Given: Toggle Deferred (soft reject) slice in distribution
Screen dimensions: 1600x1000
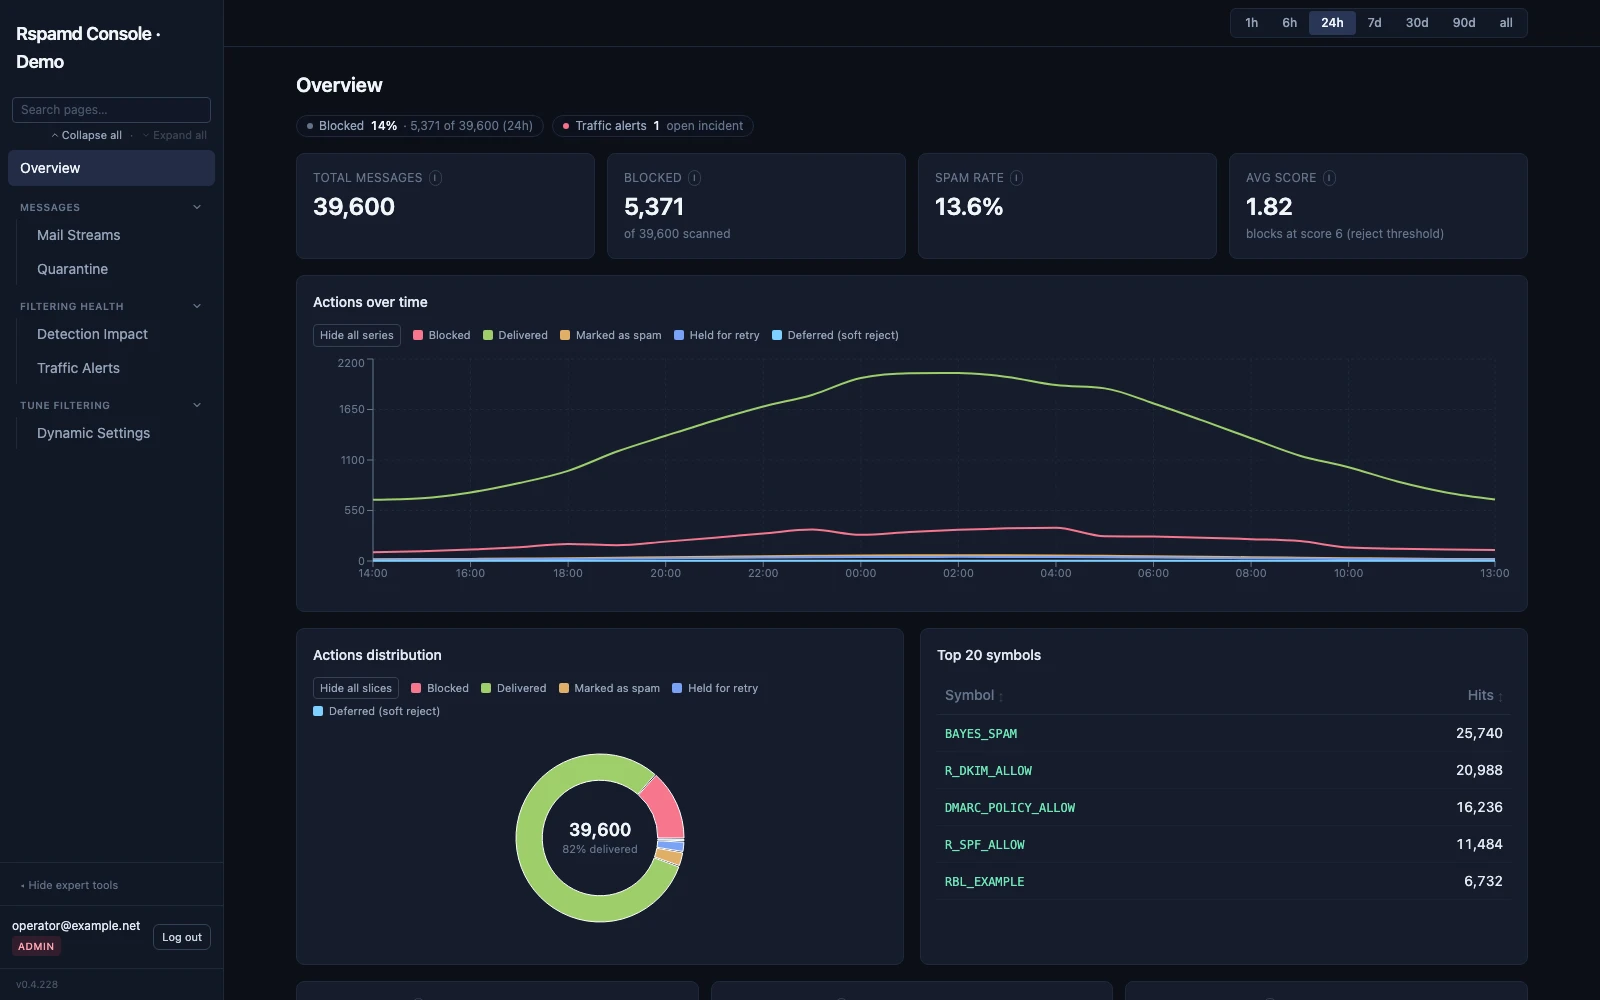Looking at the screenshot, I should tap(376, 711).
